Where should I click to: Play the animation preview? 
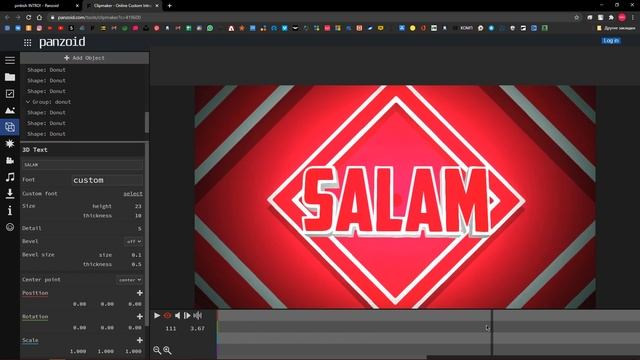(157, 316)
